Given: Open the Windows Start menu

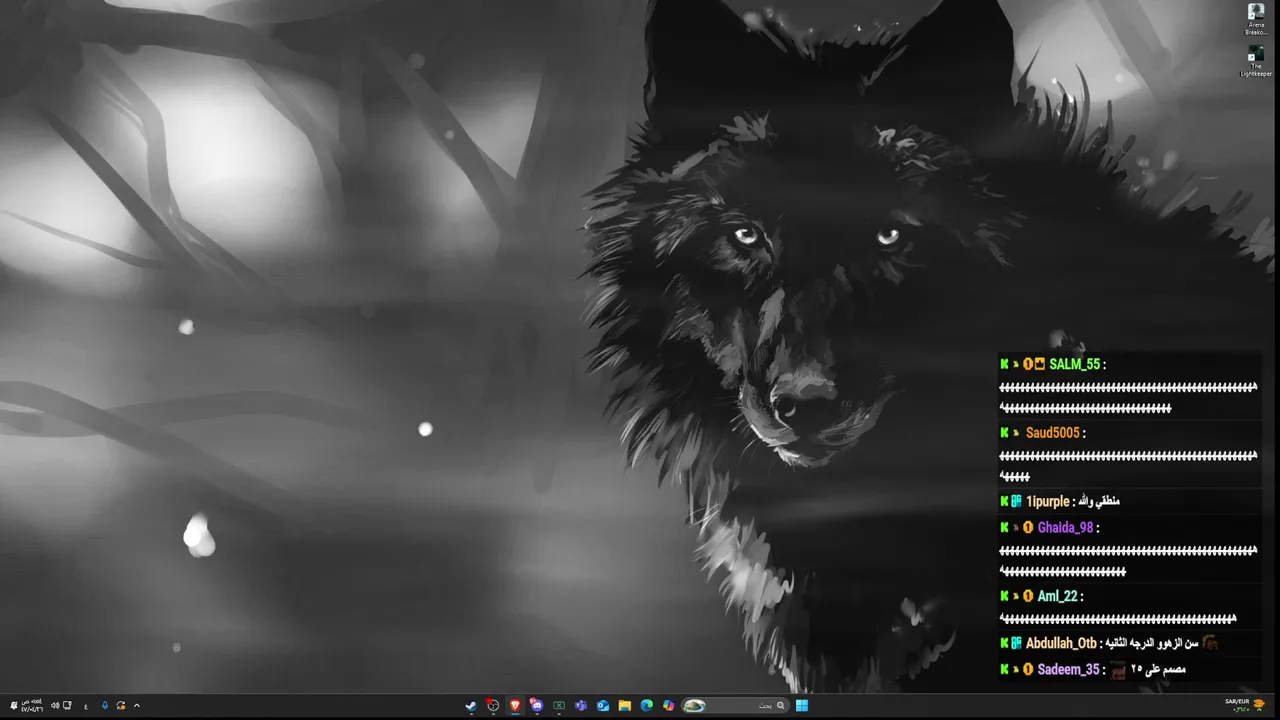Looking at the screenshot, I should click(802, 706).
